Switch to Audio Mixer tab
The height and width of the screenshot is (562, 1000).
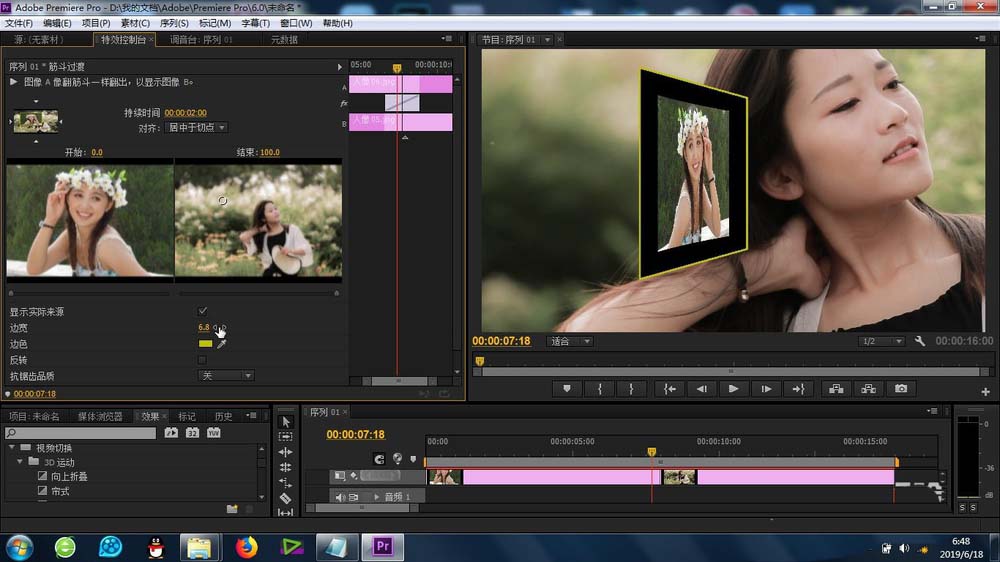[201, 40]
